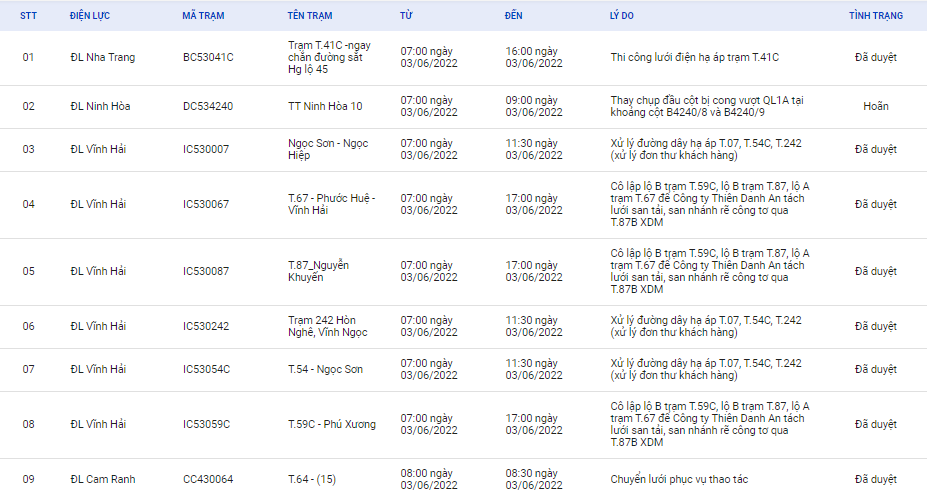Select the Chuyển lưới phục vụ thao tác reason

click(x=679, y=479)
